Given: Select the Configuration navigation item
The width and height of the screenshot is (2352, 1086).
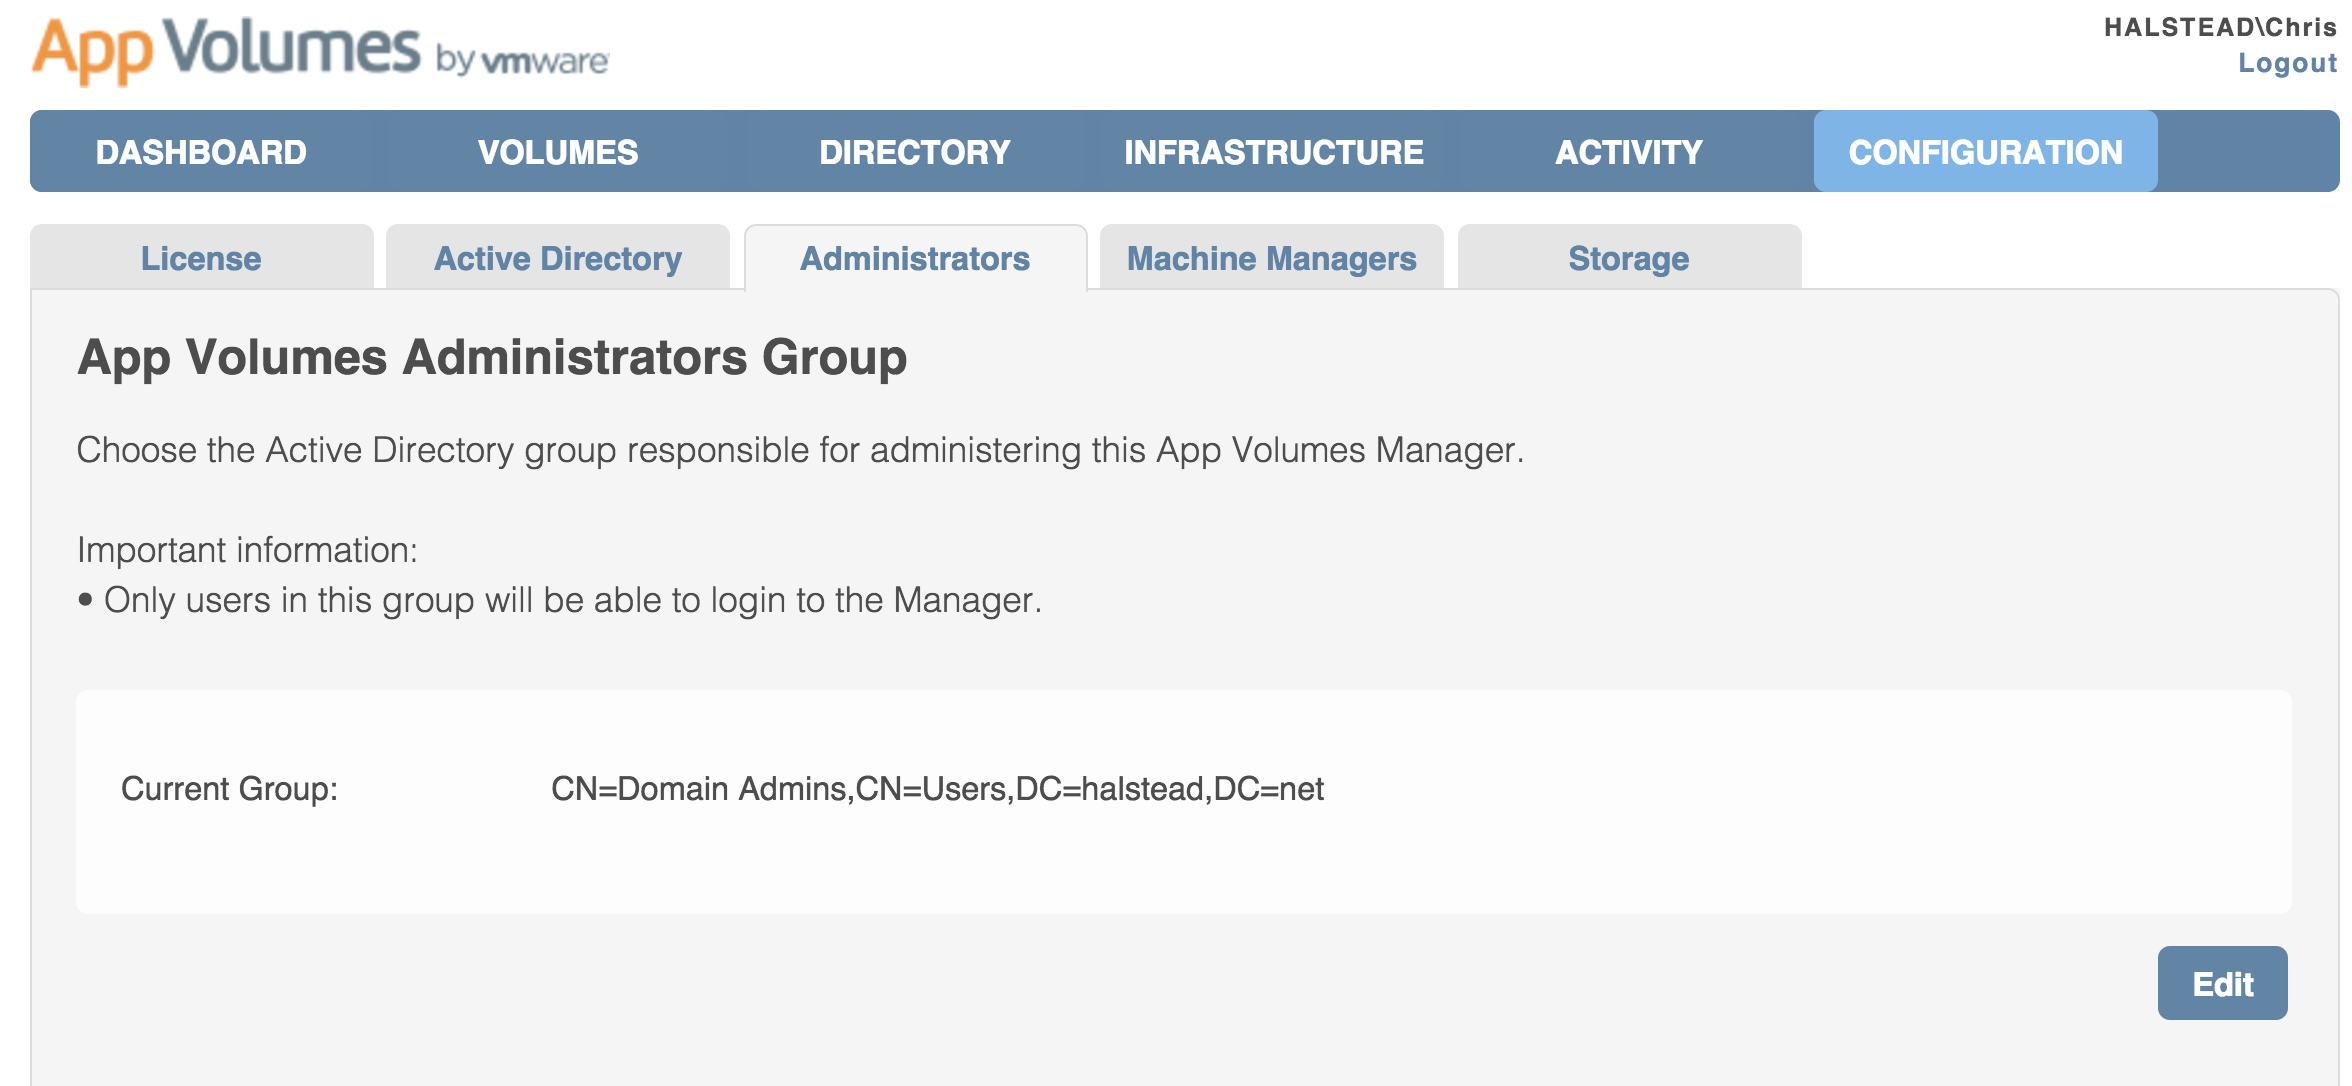Looking at the screenshot, I should [x=1985, y=152].
